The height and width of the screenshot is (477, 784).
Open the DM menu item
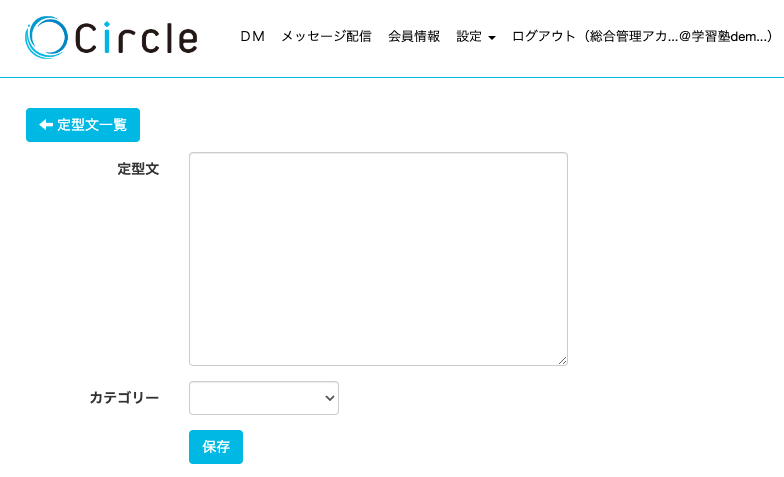point(252,37)
